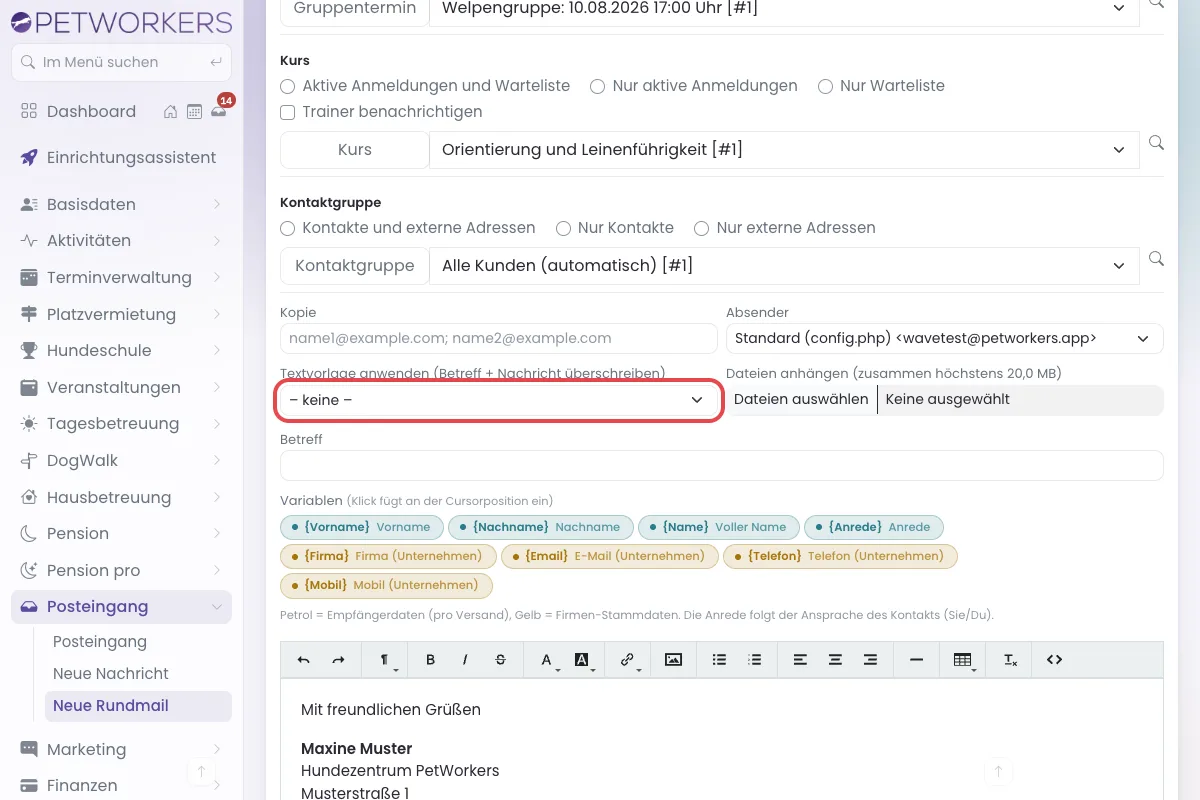Viewport: 1200px width, 800px height.
Task: Open the font color picker
Action: [547, 660]
